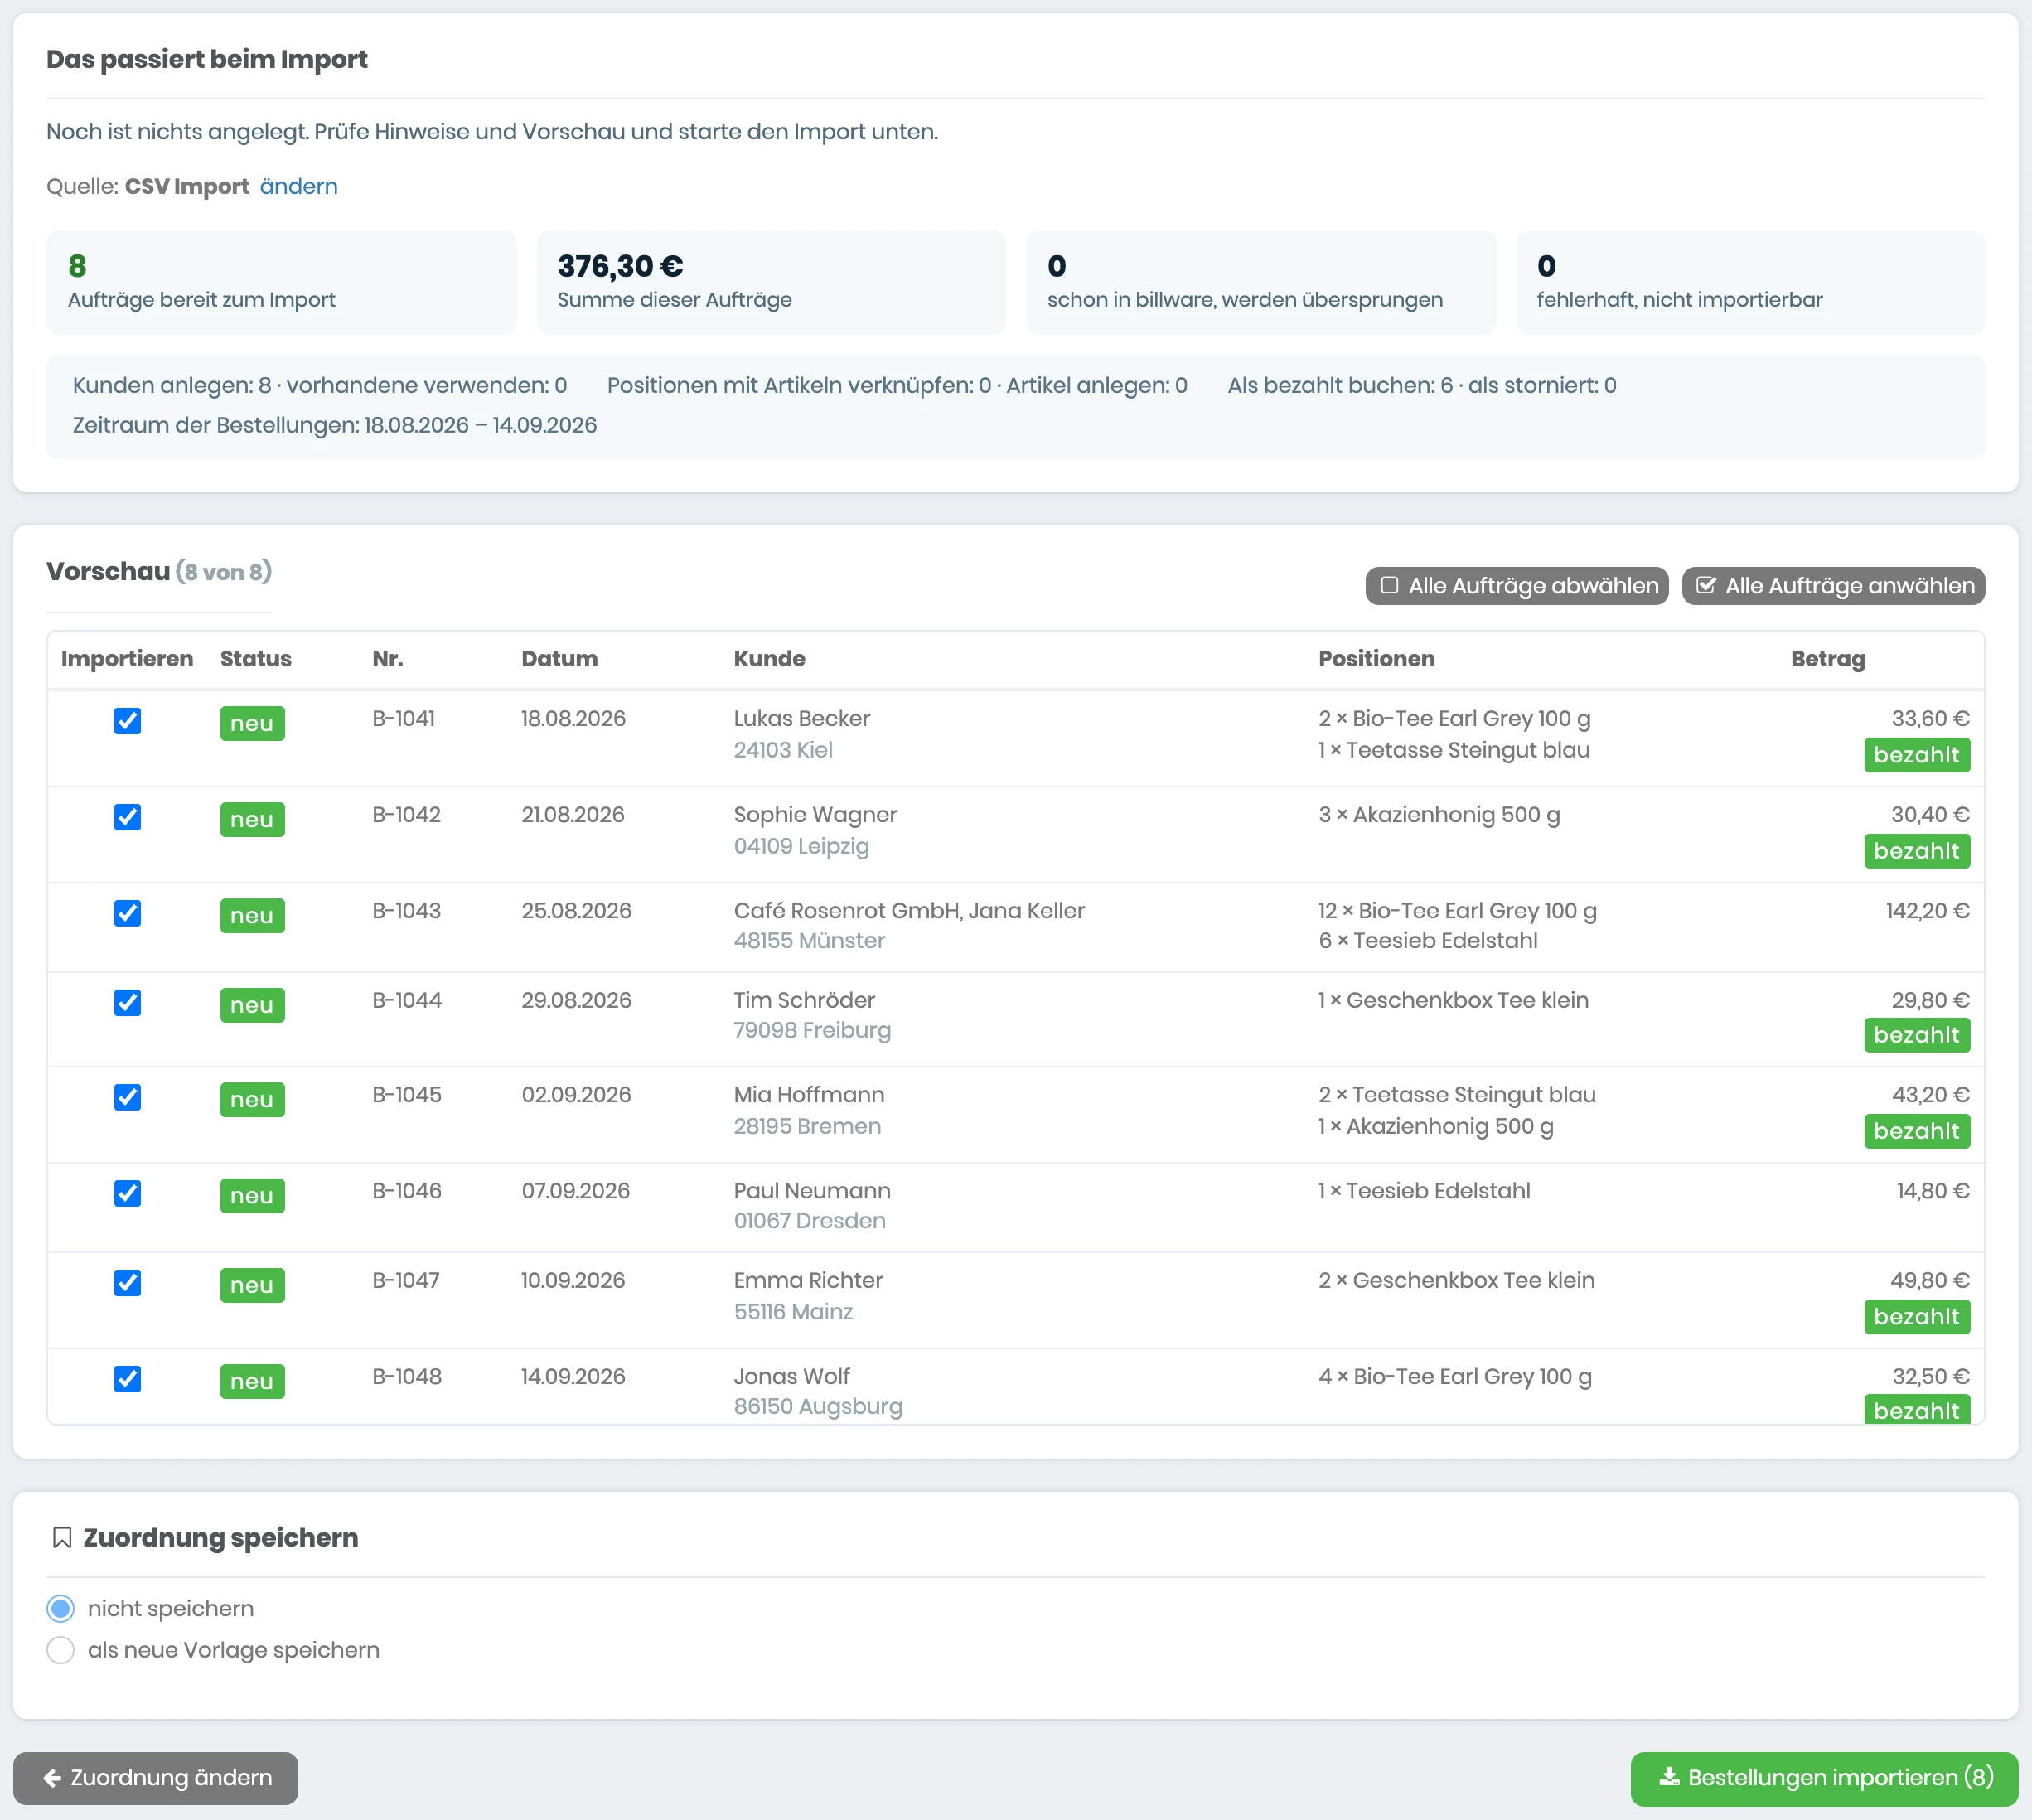
Task: Click 'Alle Aufträge anwählen' button
Action: pyautogui.click(x=1834, y=585)
